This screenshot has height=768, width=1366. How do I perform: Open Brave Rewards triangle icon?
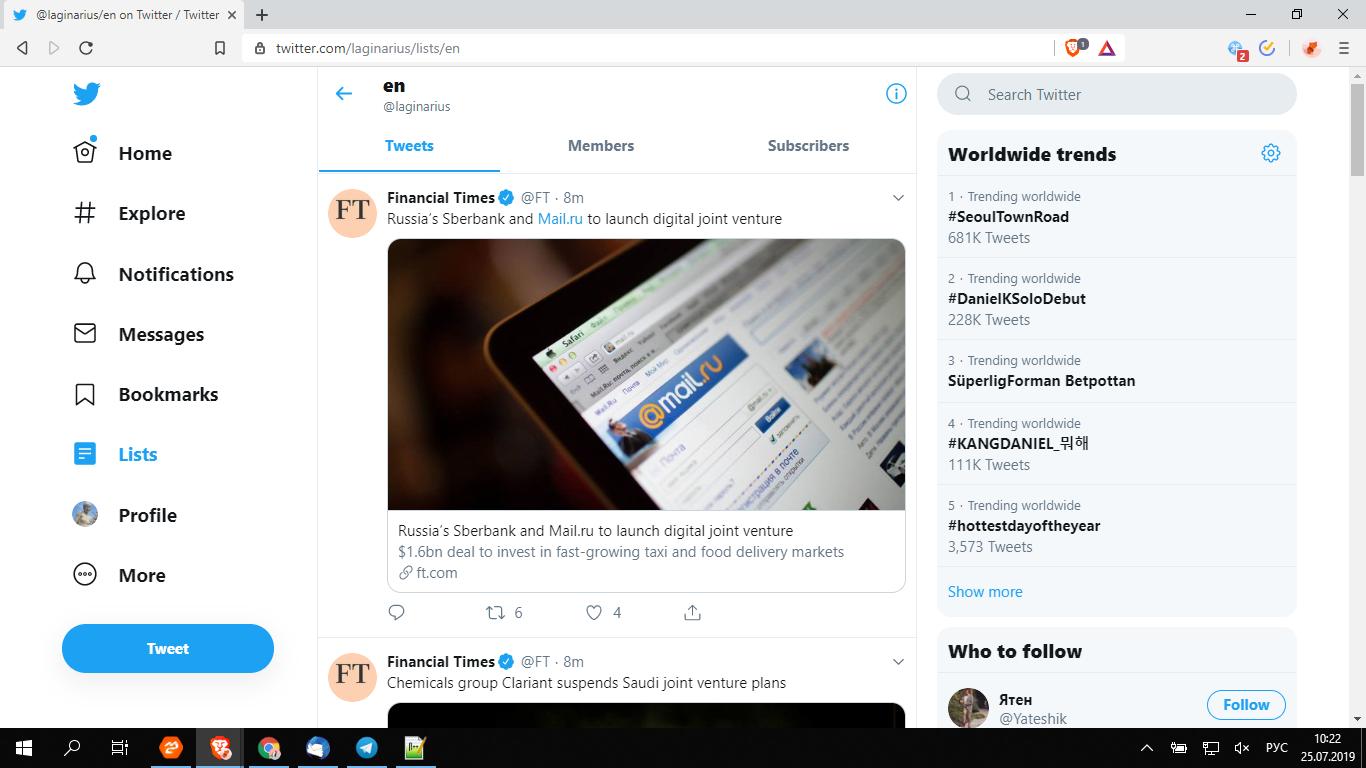click(x=1107, y=48)
